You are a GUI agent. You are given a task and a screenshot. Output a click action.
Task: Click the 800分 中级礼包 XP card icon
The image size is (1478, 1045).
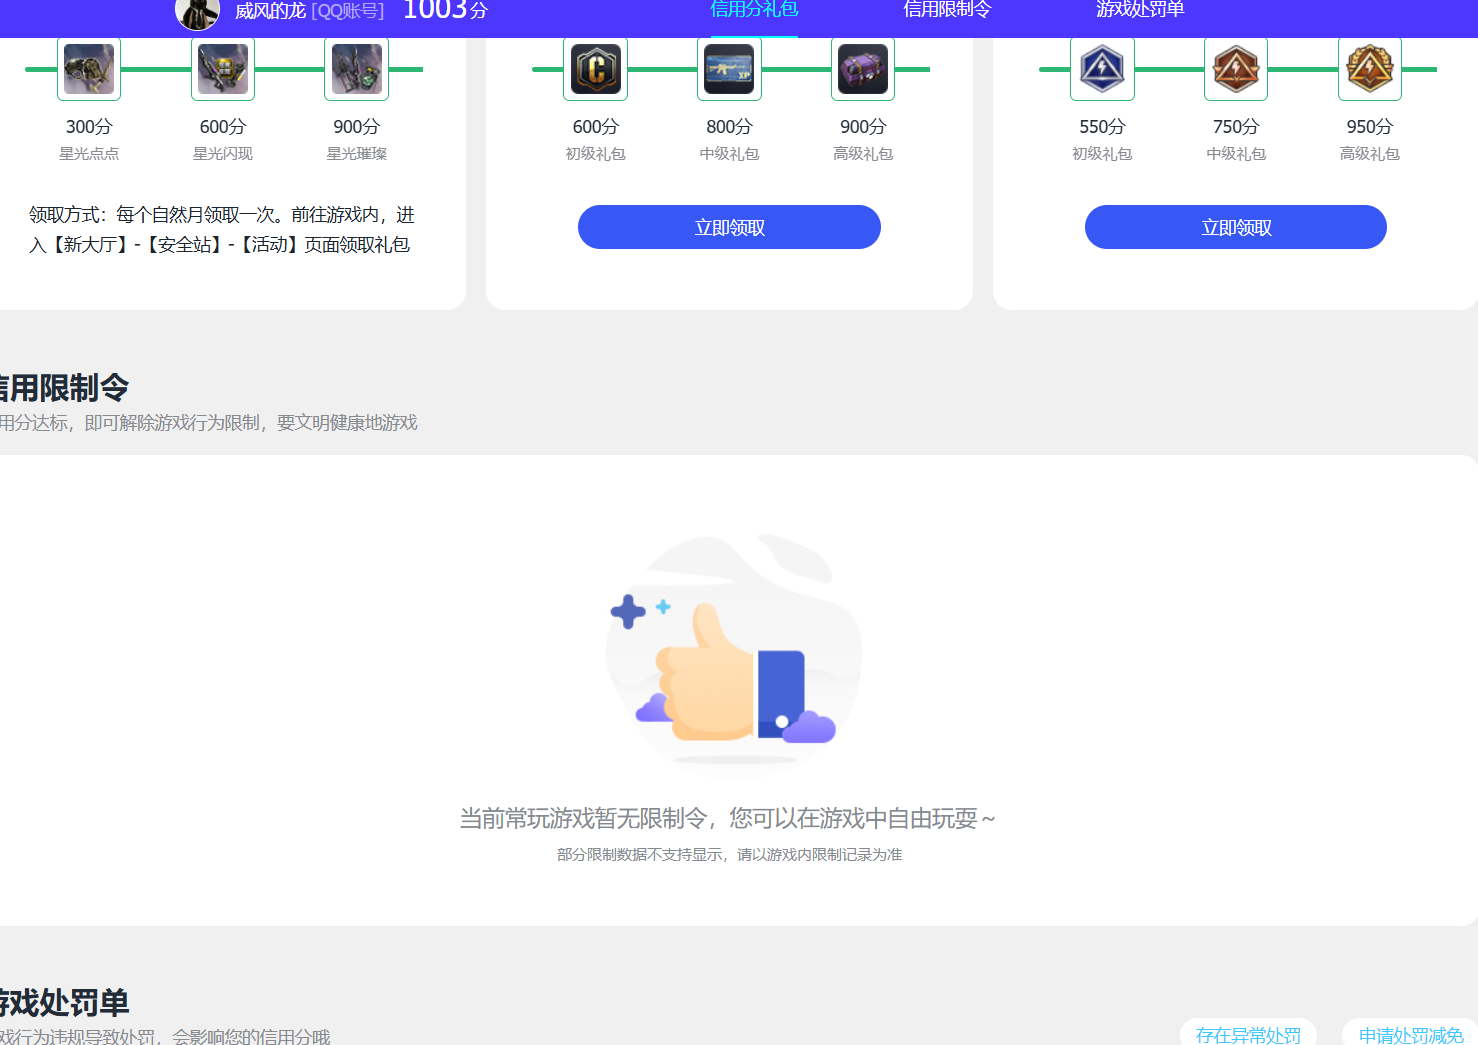(729, 69)
